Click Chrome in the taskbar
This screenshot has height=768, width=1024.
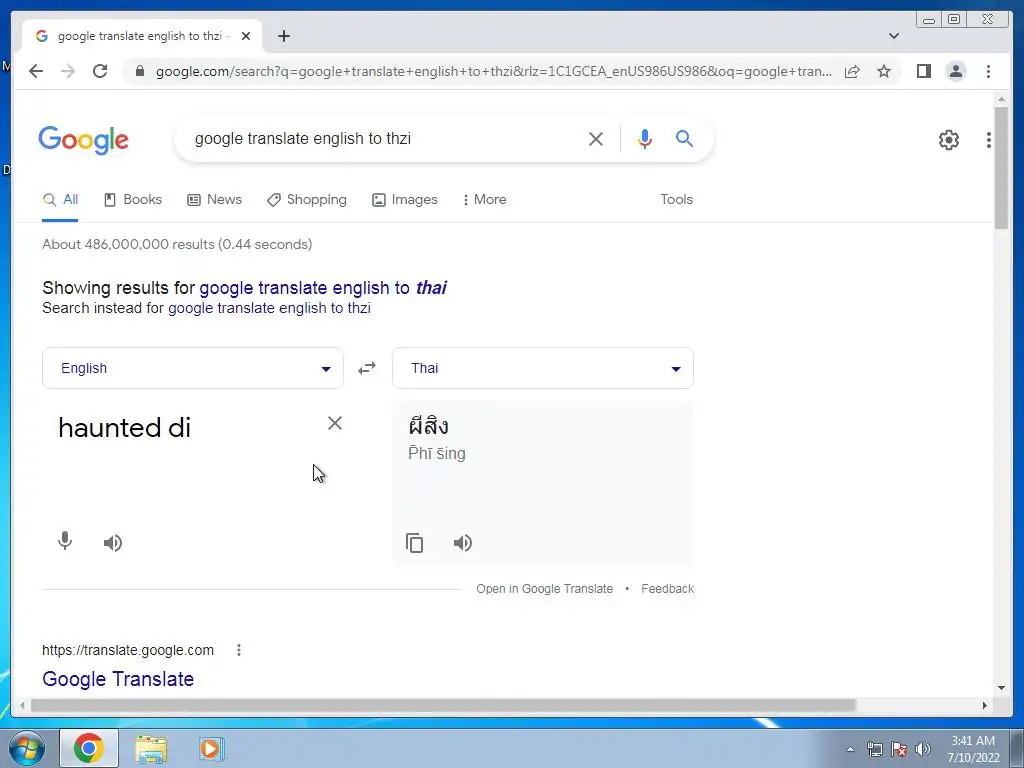[89, 748]
